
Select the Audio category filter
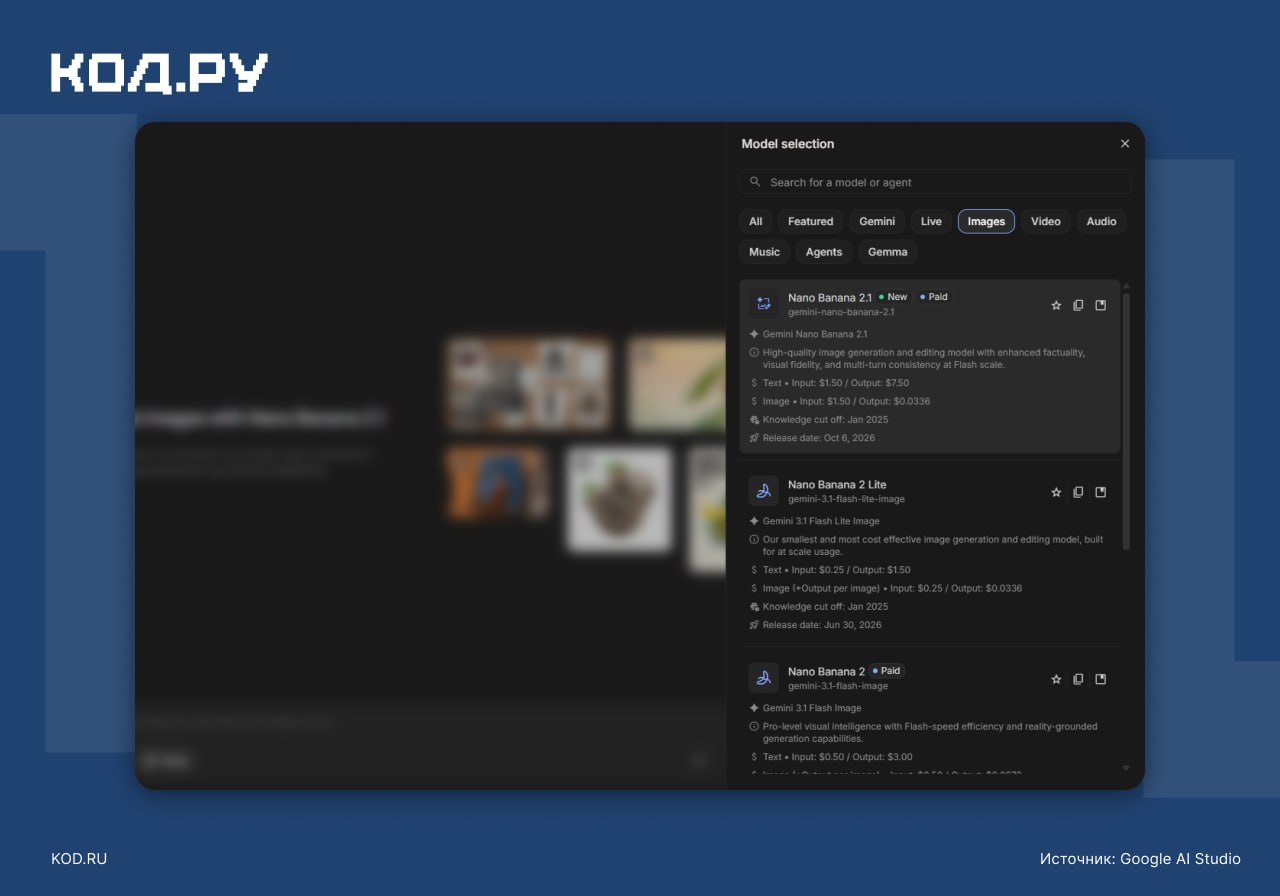1101,221
